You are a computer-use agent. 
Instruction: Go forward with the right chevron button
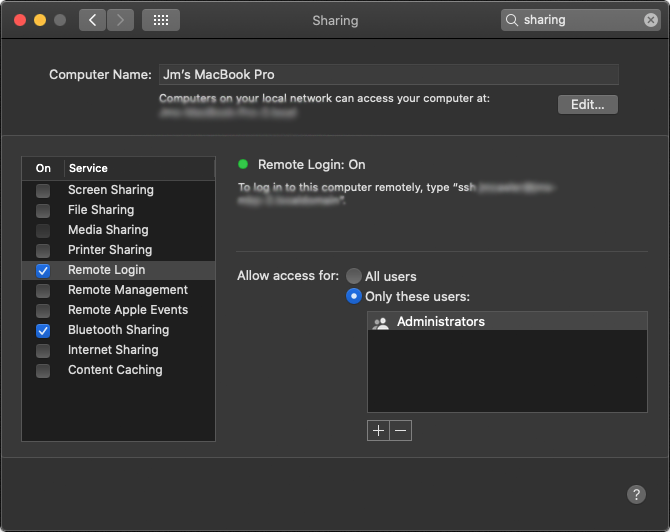click(x=120, y=20)
